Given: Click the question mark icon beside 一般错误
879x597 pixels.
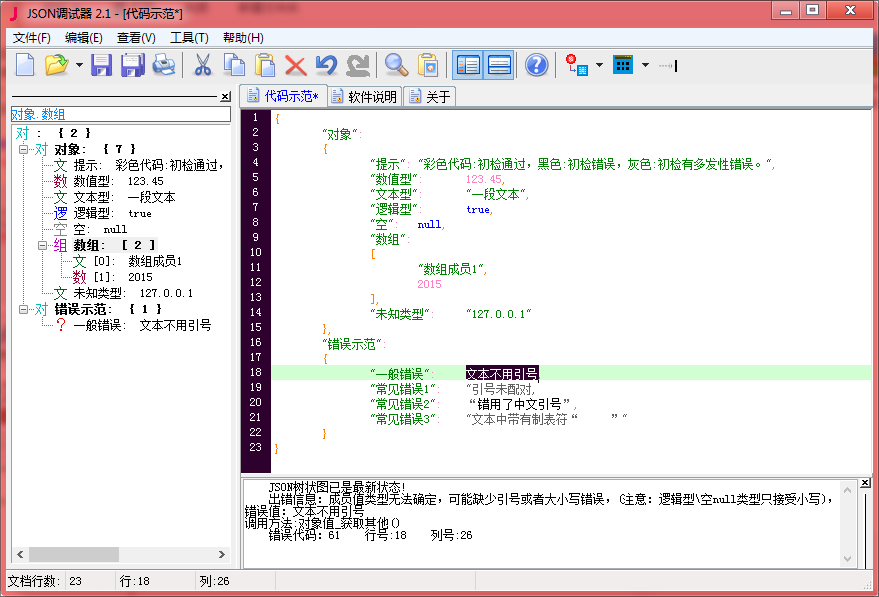Looking at the screenshot, I should click(x=61, y=325).
